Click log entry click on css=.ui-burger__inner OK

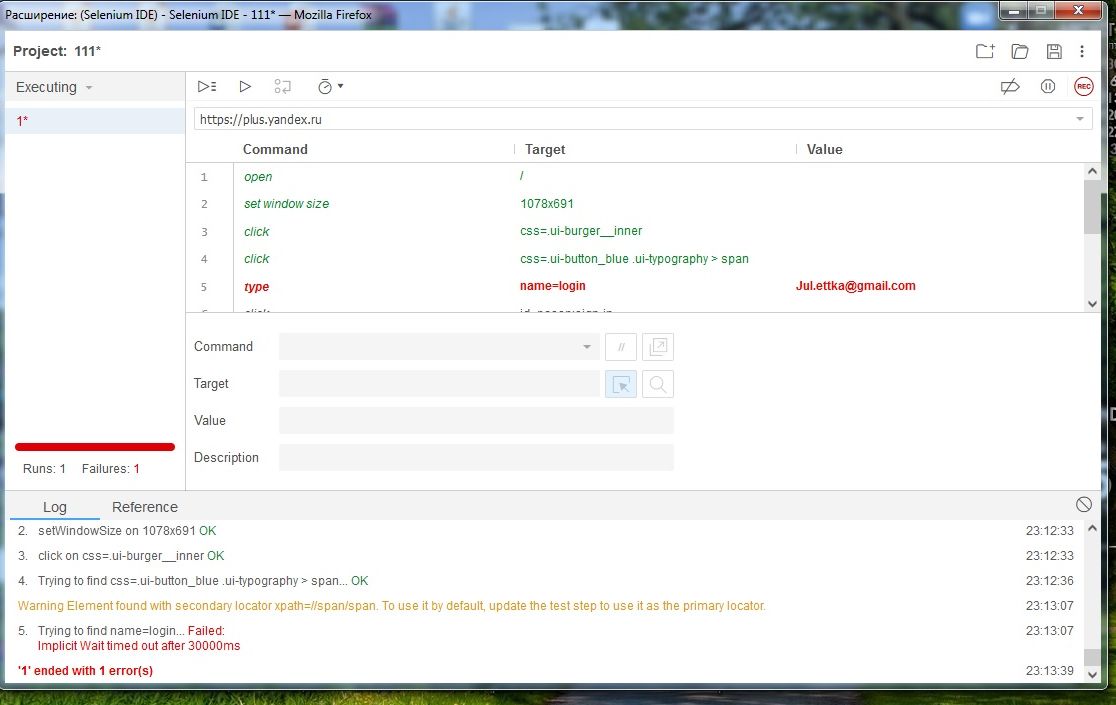[131, 556]
